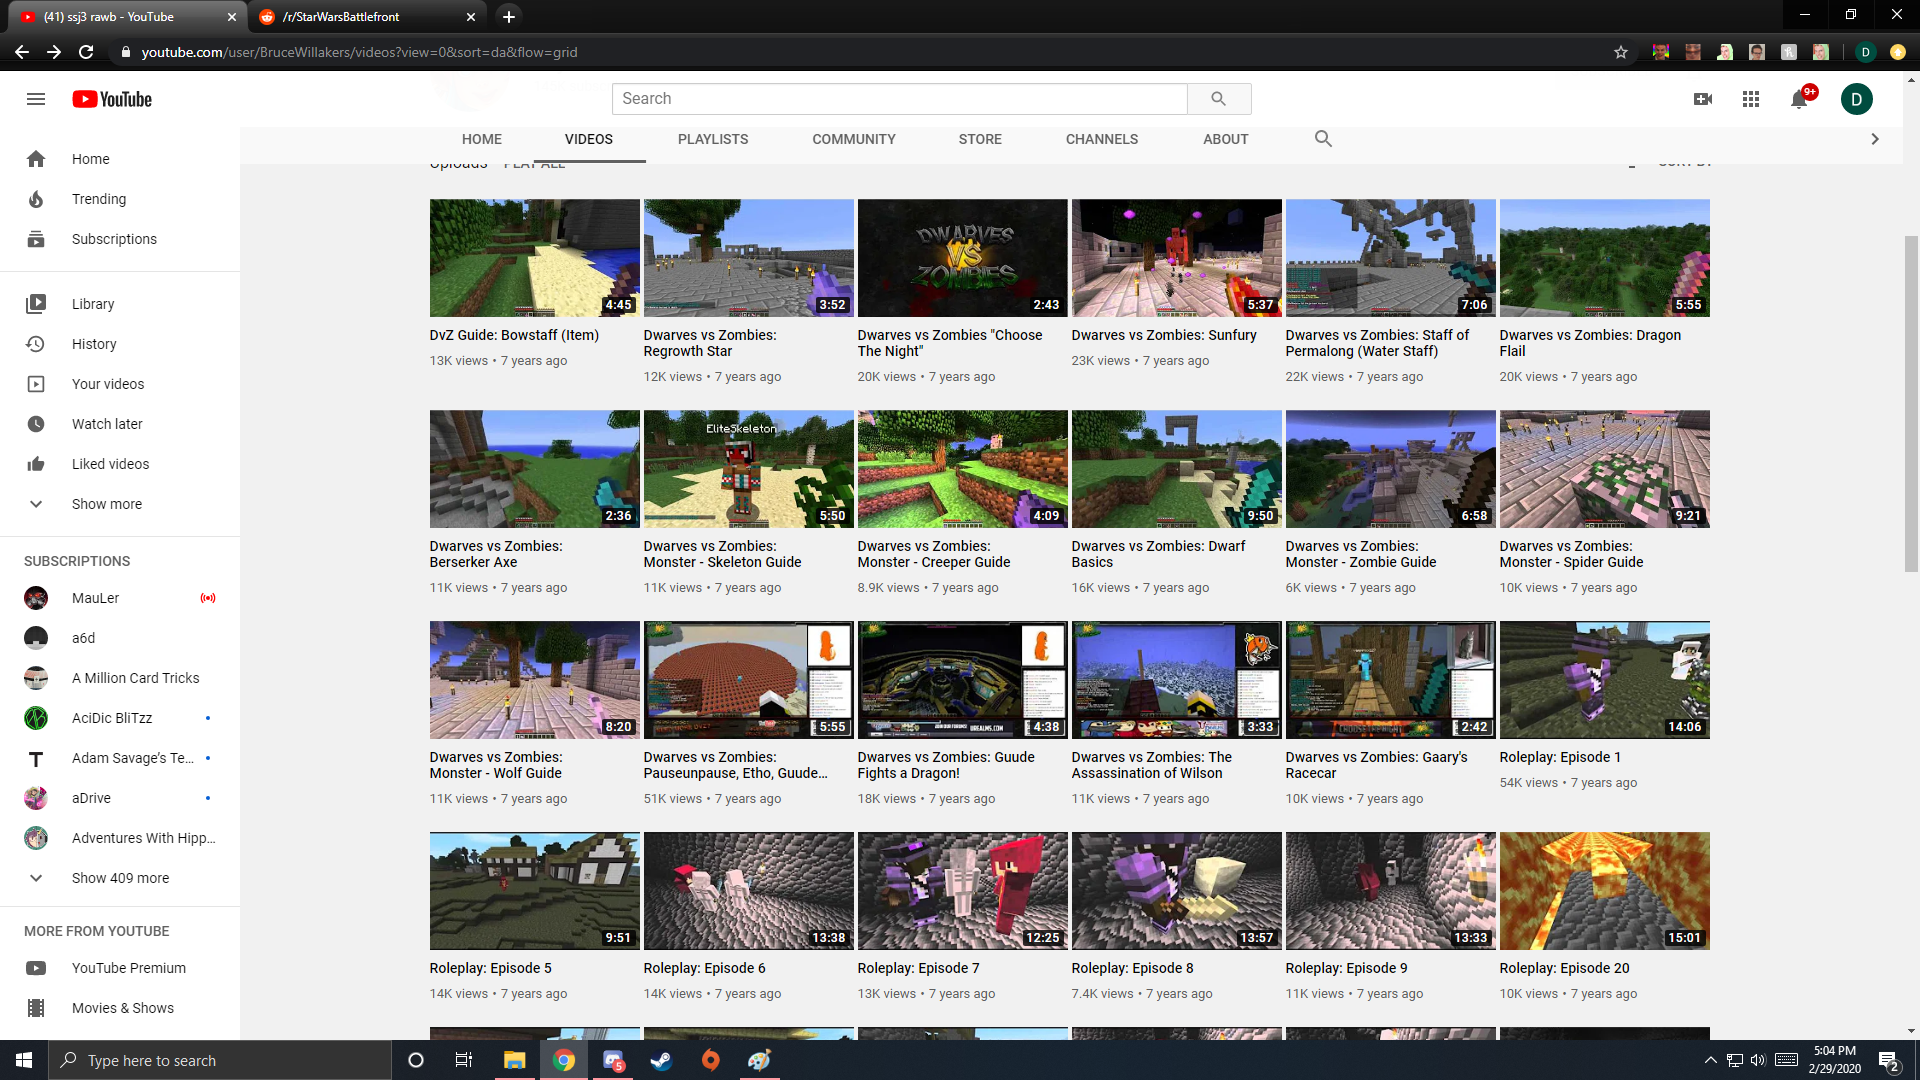1920x1080 pixels.
Task: Open the a6d subscription channel
Action: point(120,638)
